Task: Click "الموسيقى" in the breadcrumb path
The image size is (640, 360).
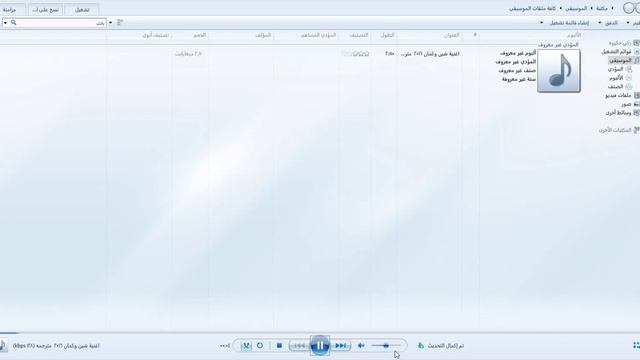Action: pyautogui.click(x=576, y=8)
